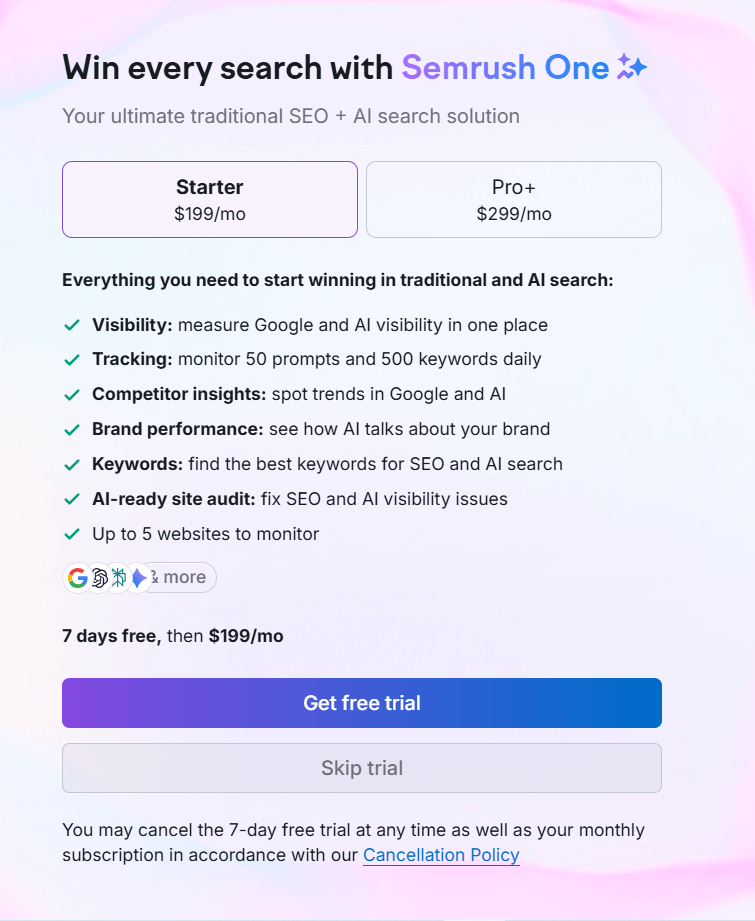The image size is (755, 921).
Task: Click checkmark next to Up to 5 websites
Action: 70,533
